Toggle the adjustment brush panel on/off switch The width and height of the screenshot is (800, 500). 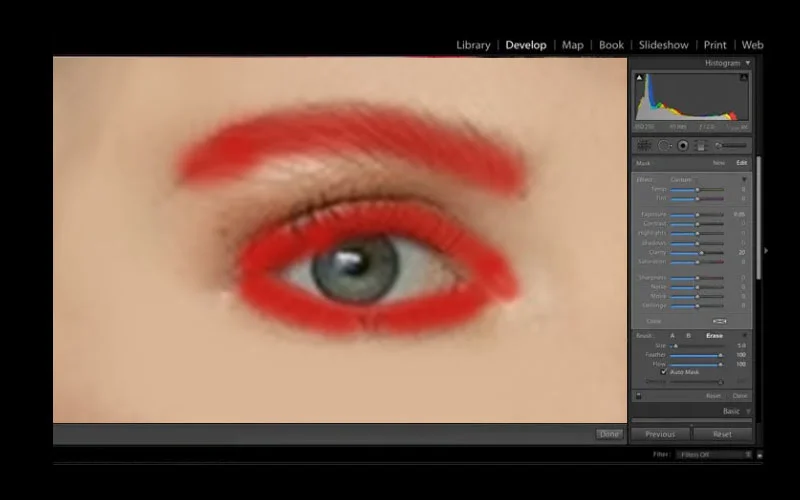[638, 395]
